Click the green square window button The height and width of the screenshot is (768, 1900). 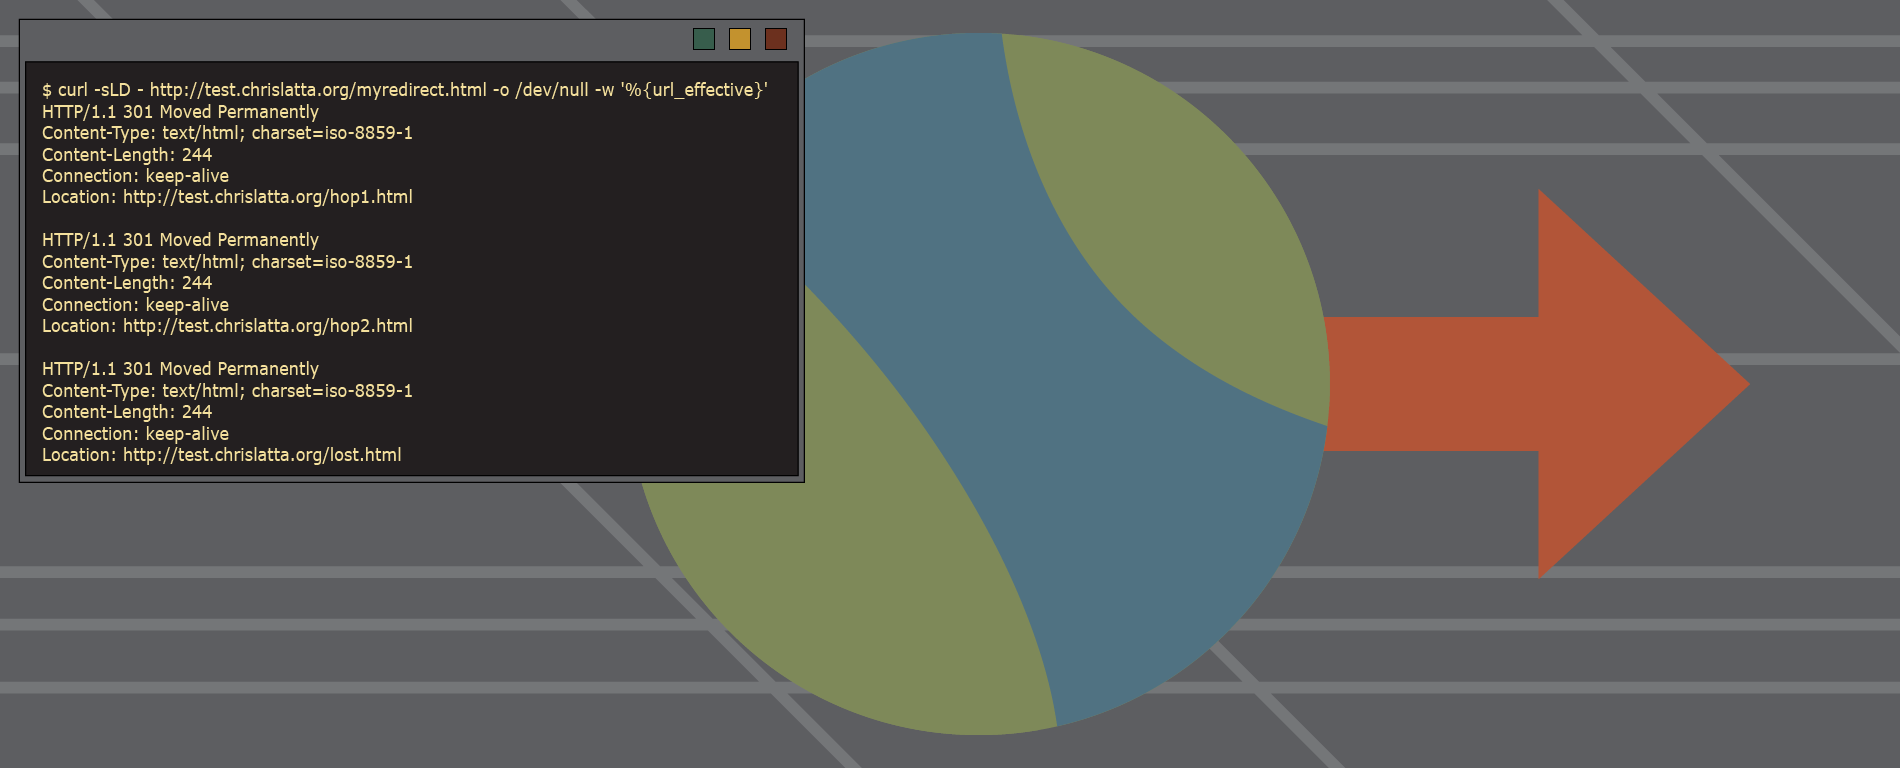tap(704, 39)
